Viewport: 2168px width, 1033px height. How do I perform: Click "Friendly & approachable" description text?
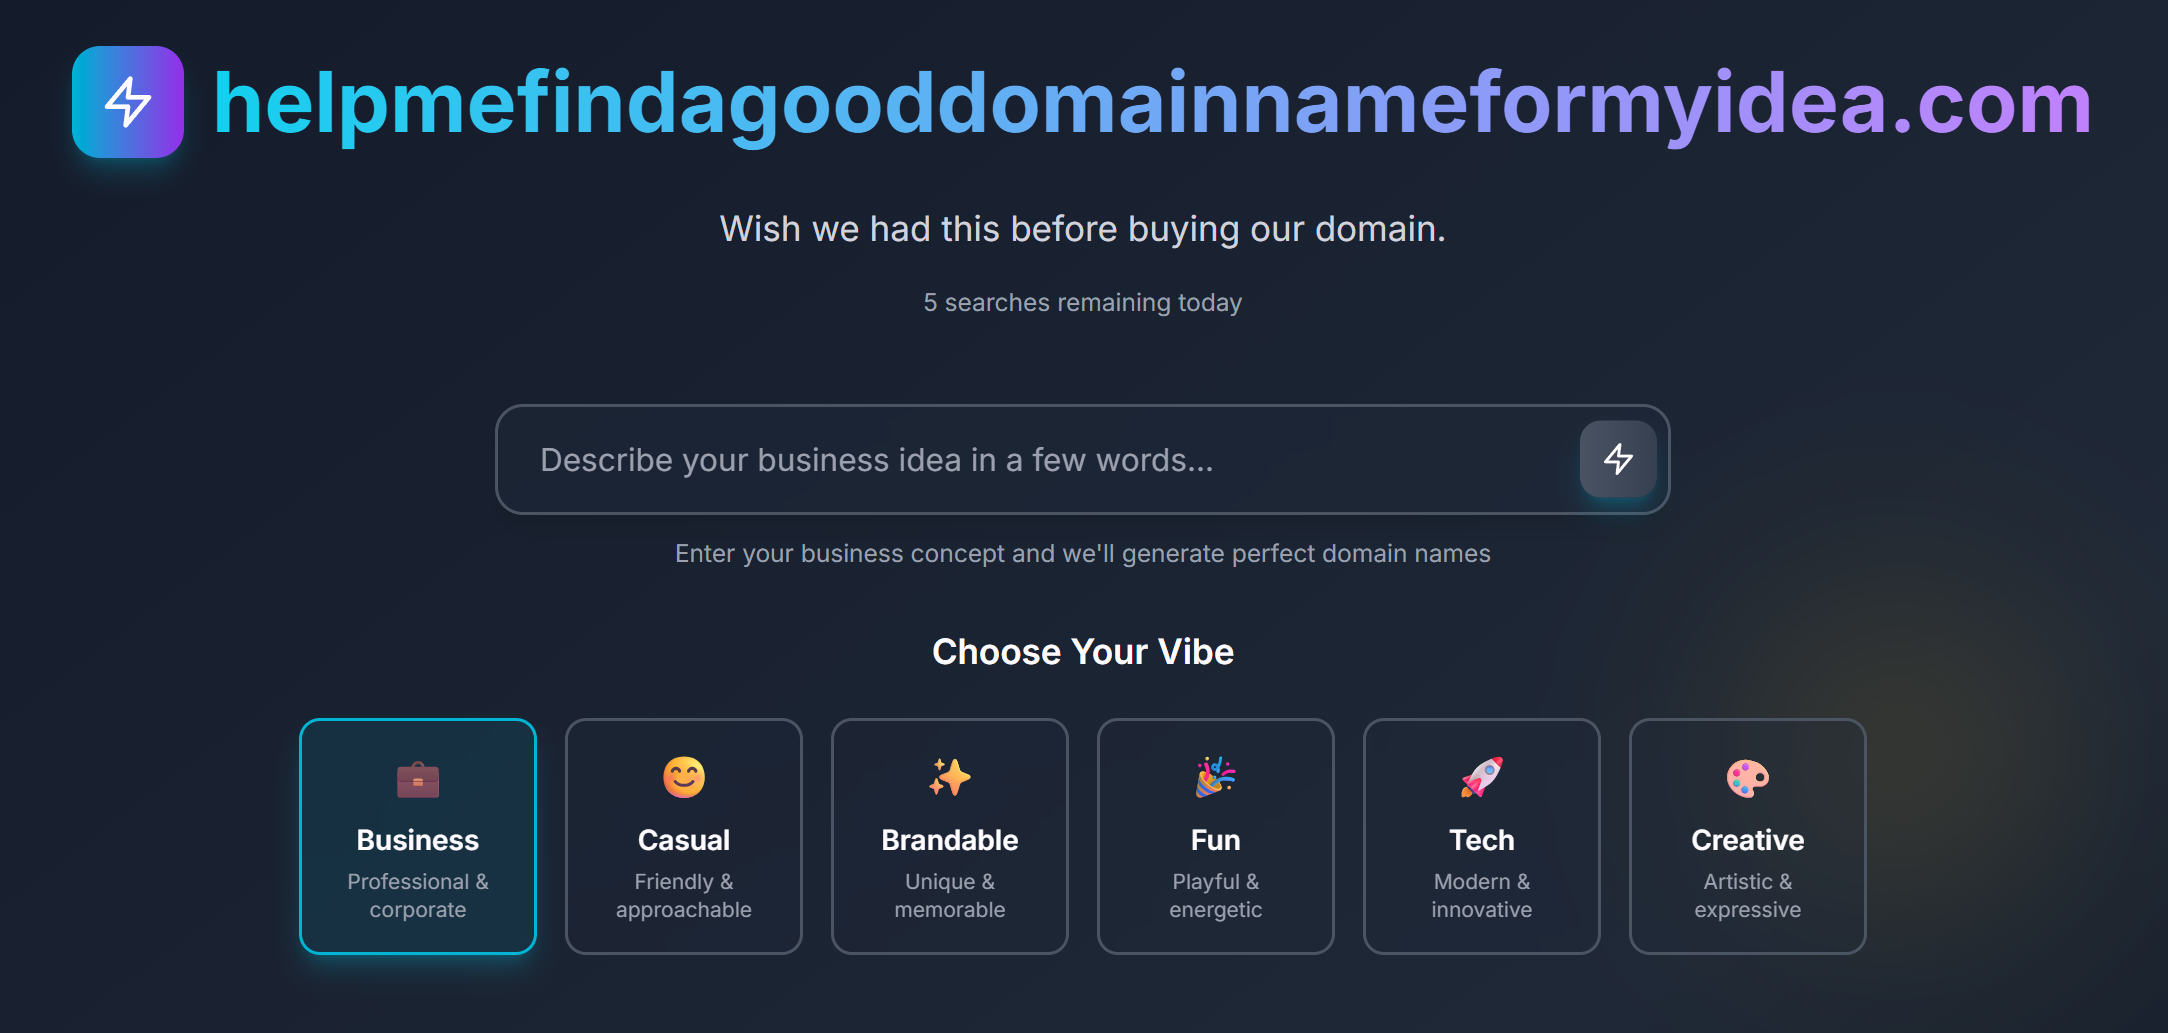coord(684,895)
